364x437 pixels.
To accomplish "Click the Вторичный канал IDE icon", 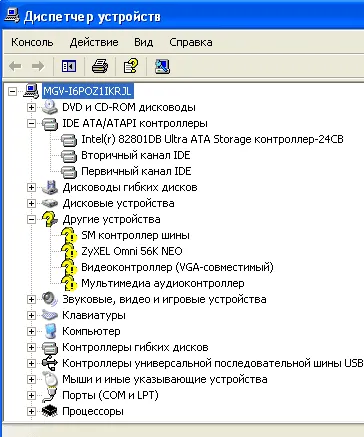I will pyautogui.click(x=69, y=156).
